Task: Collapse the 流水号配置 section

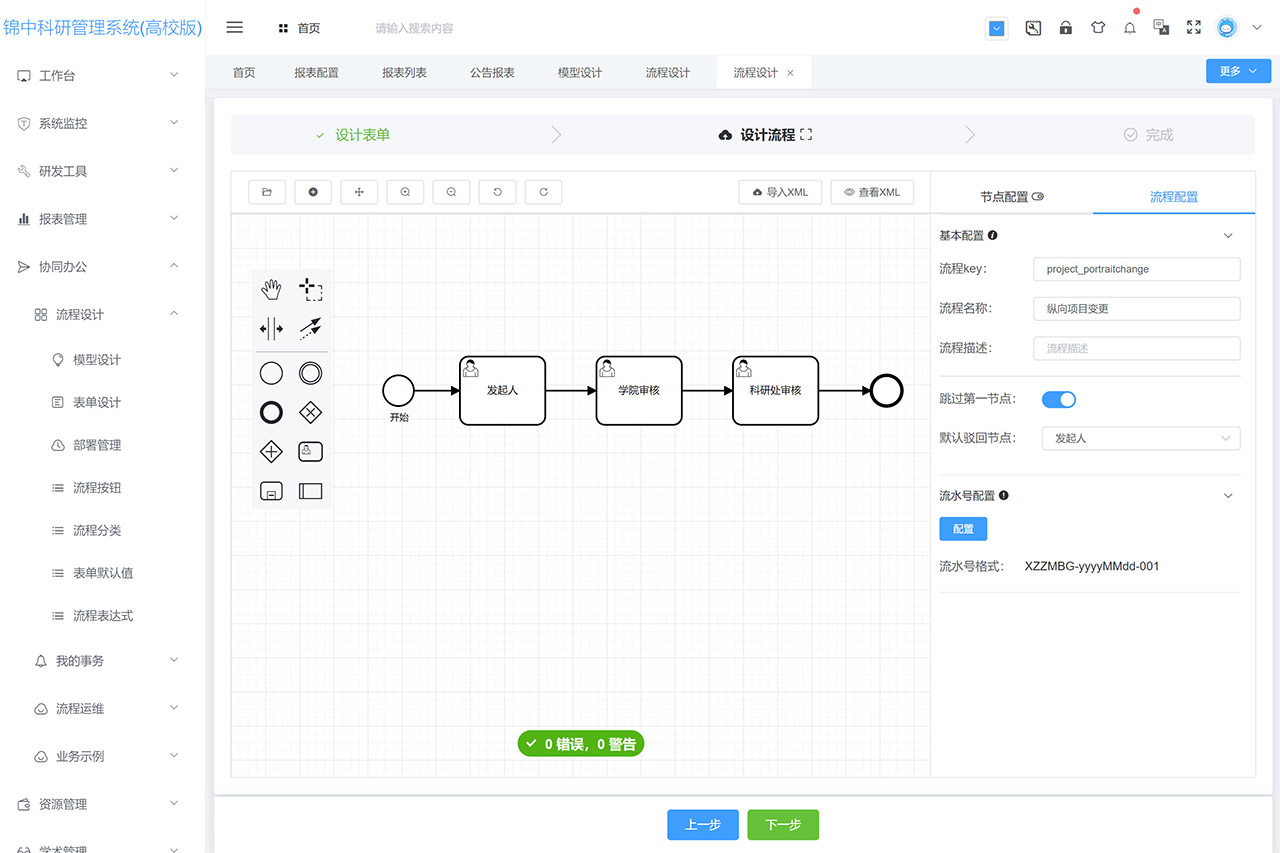Action: tap(1228, 495)
